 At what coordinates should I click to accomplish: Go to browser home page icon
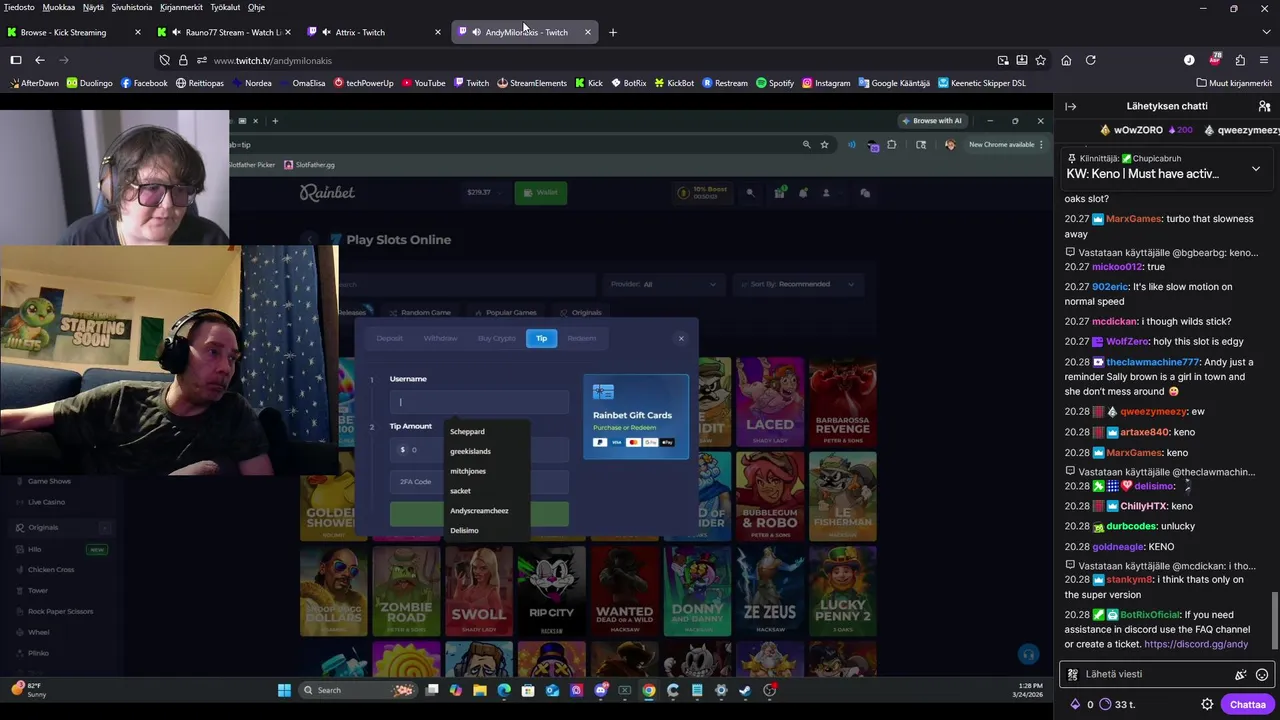(1066, 60)
